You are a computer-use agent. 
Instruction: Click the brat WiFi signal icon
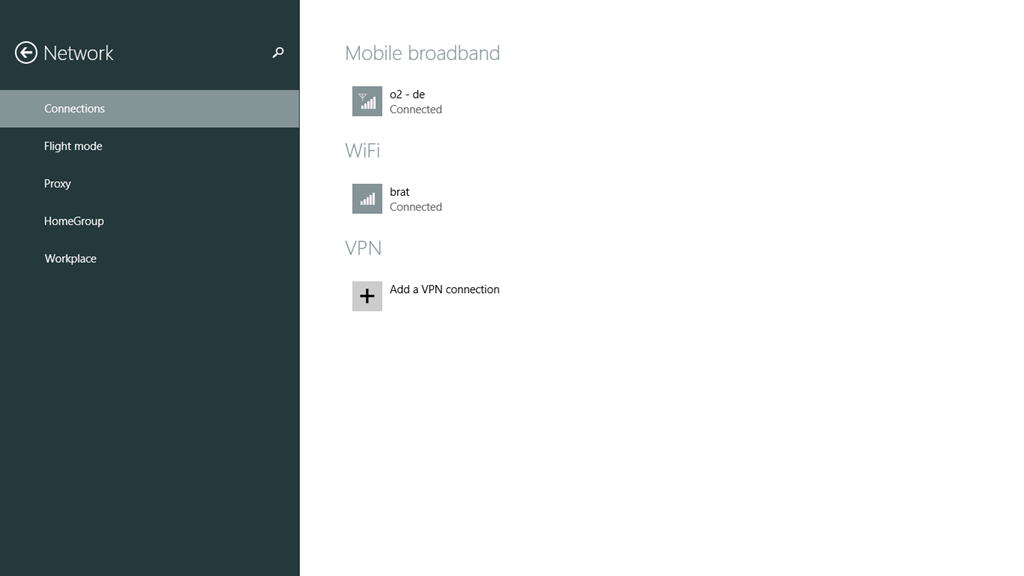click(x=367, y=199)
